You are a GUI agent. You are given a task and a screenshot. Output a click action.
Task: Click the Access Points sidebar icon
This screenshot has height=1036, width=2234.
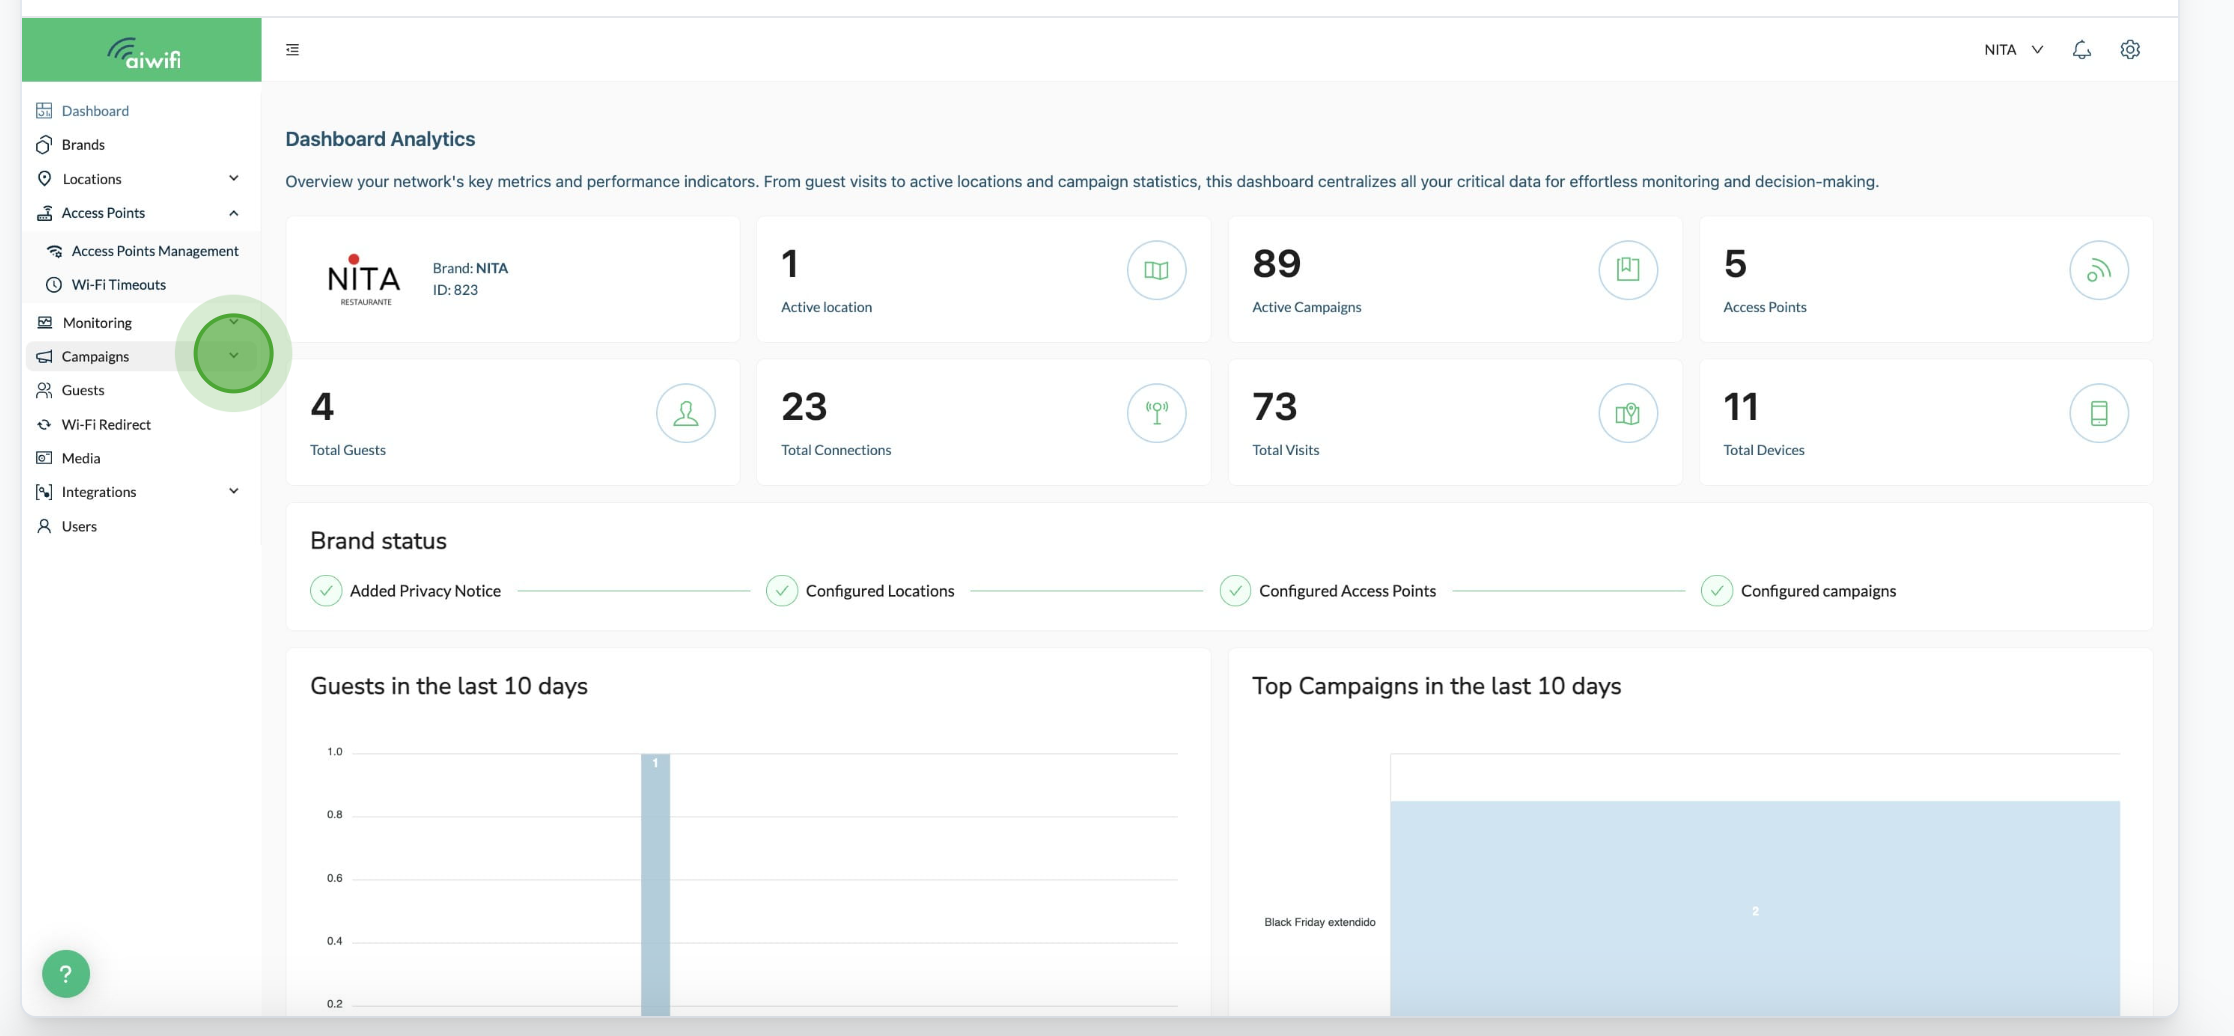coord(44,213)
